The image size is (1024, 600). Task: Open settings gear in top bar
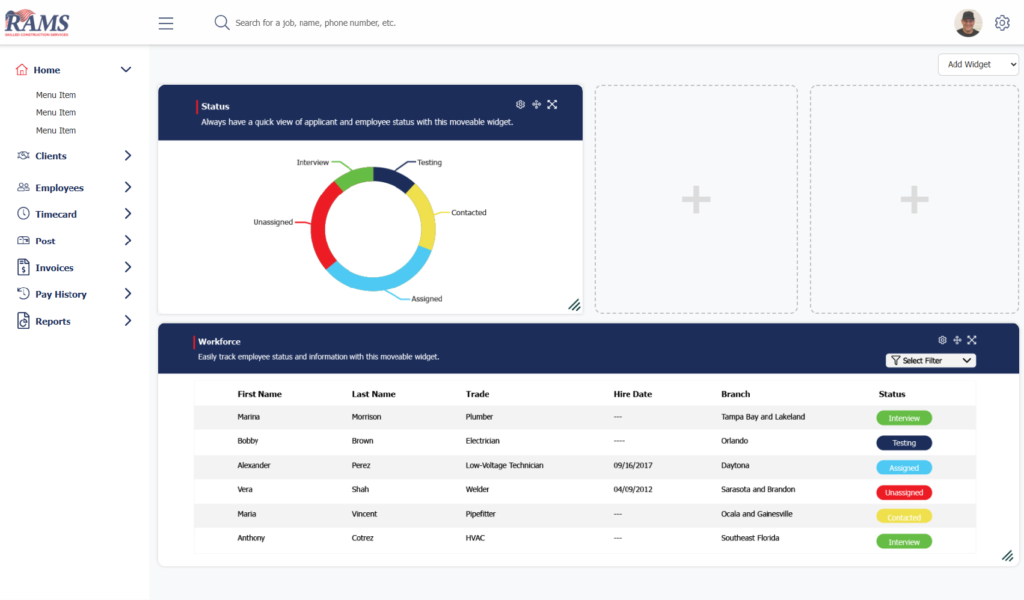click(1002, 23)
